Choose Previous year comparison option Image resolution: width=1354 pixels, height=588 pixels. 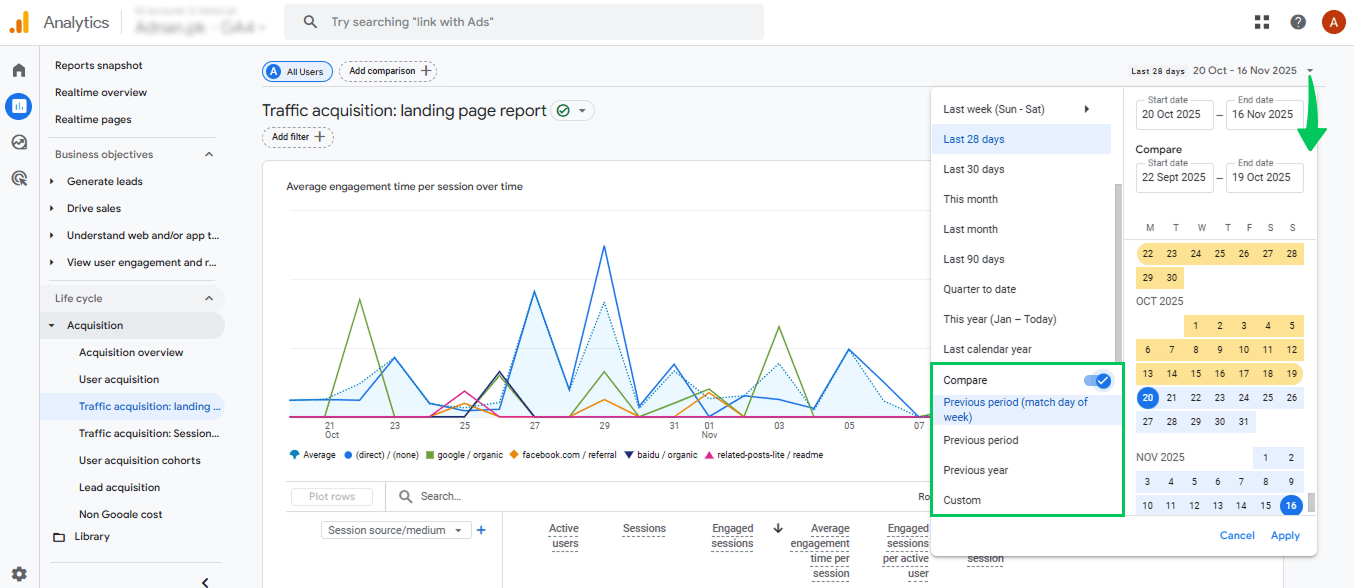(x=975, y=470)
